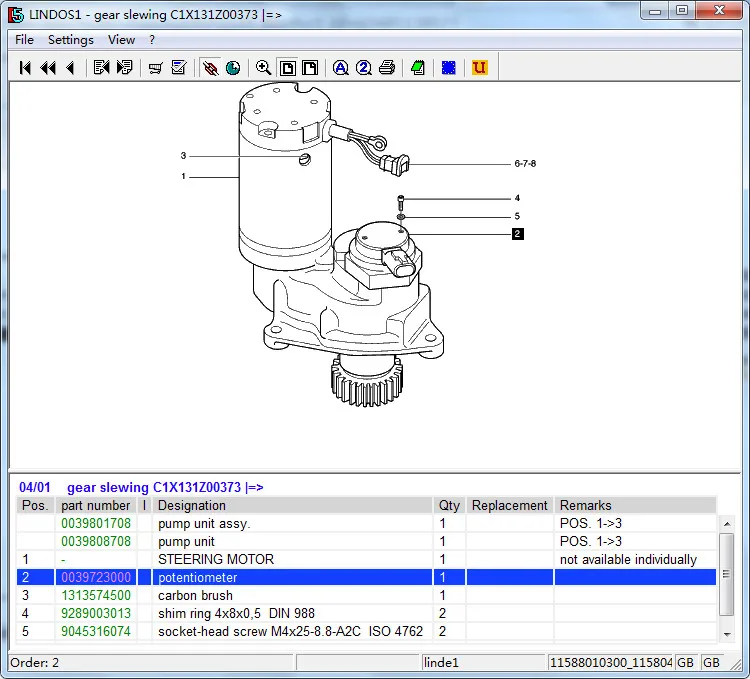Click the teal clock icon
Image resolution: width=750 pixels, height=679 pixels.
click(x=233, y=68)
